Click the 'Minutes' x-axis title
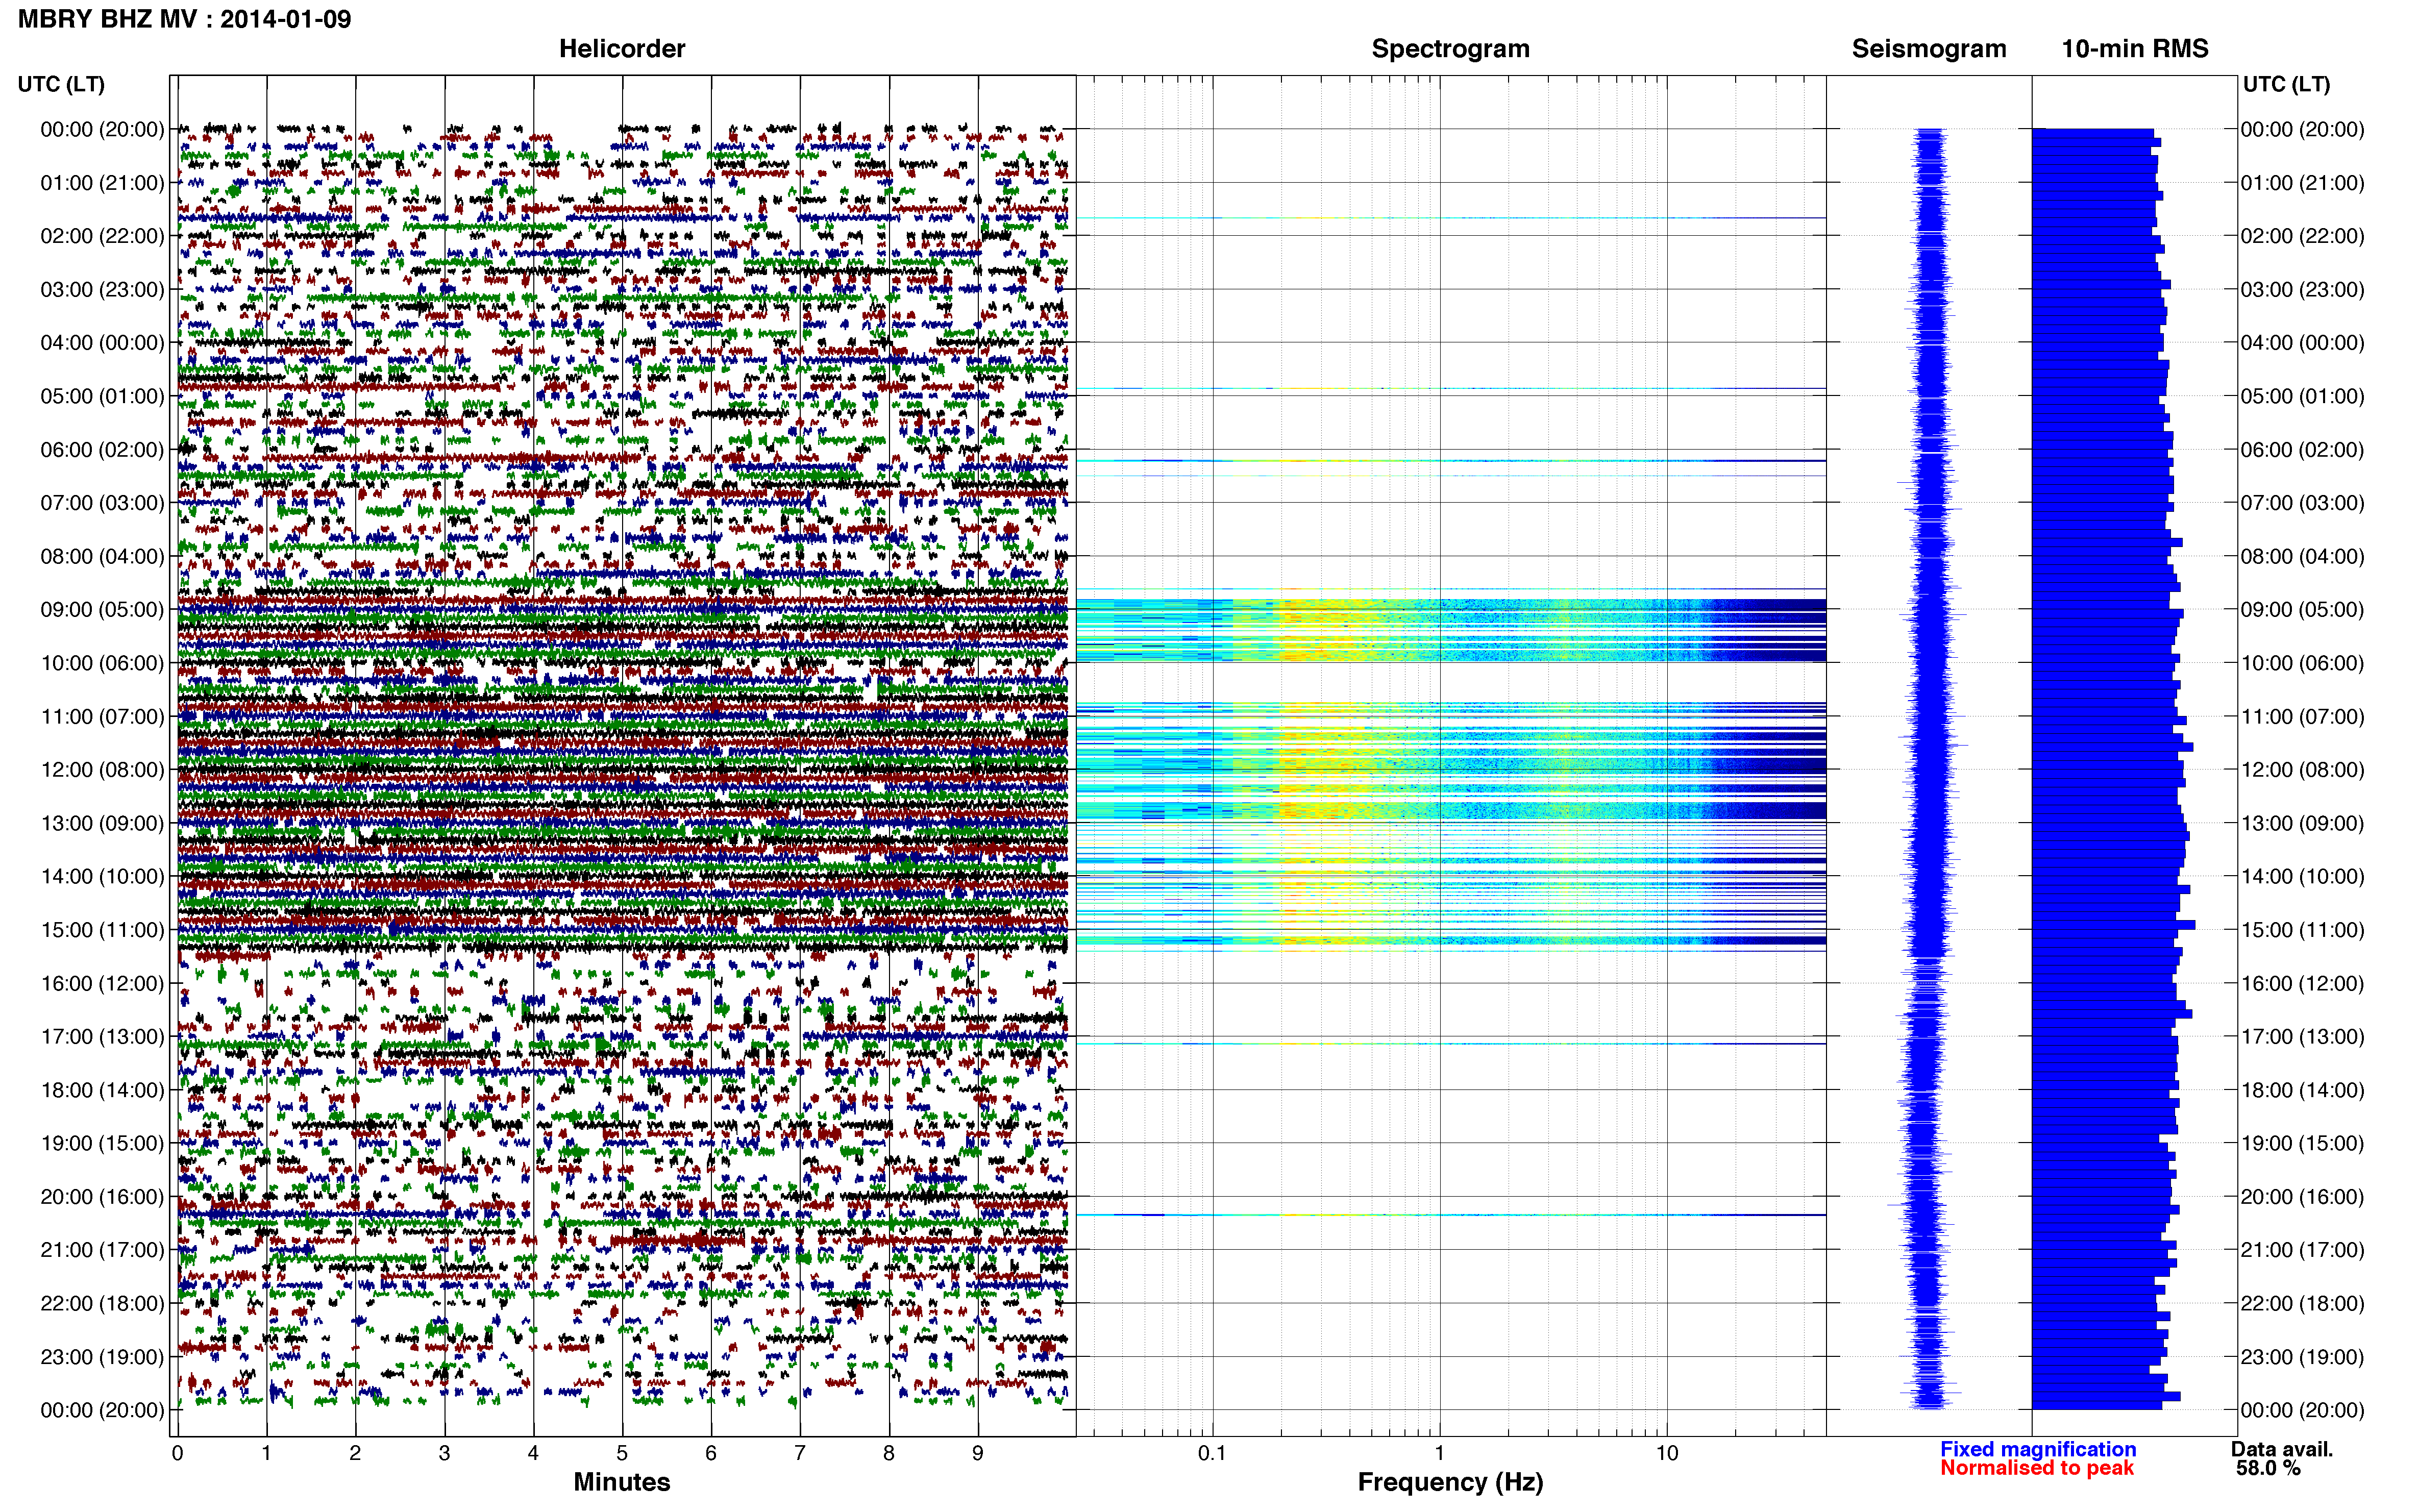The width and height of the screenshot is (2419, 1512). pyautogui.click(x=622, y=1482)
